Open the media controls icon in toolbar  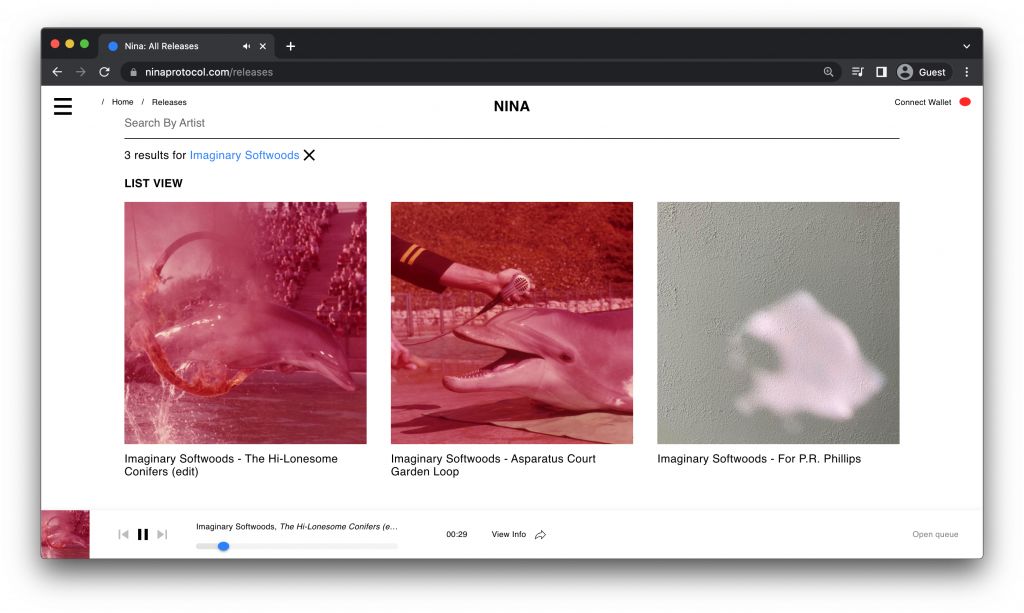858,72
